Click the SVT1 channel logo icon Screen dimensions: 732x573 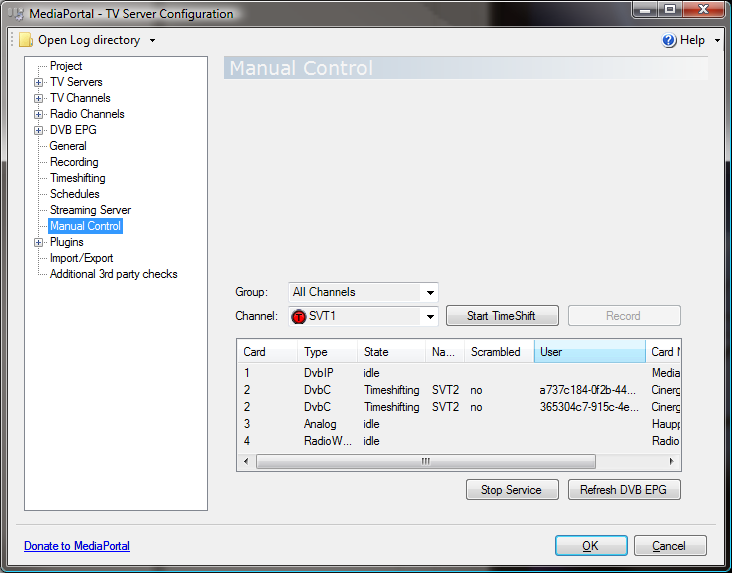click(299, 316)
